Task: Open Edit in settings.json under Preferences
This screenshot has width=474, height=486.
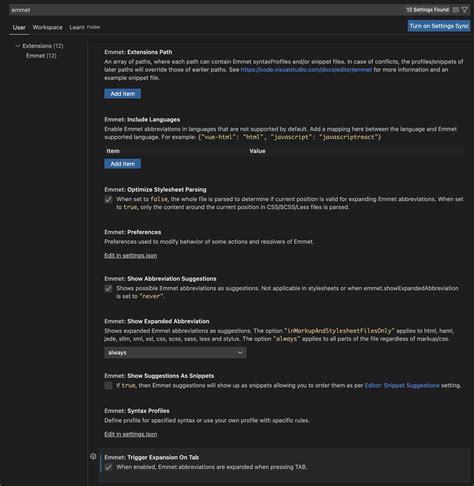Action: point(131,256)
